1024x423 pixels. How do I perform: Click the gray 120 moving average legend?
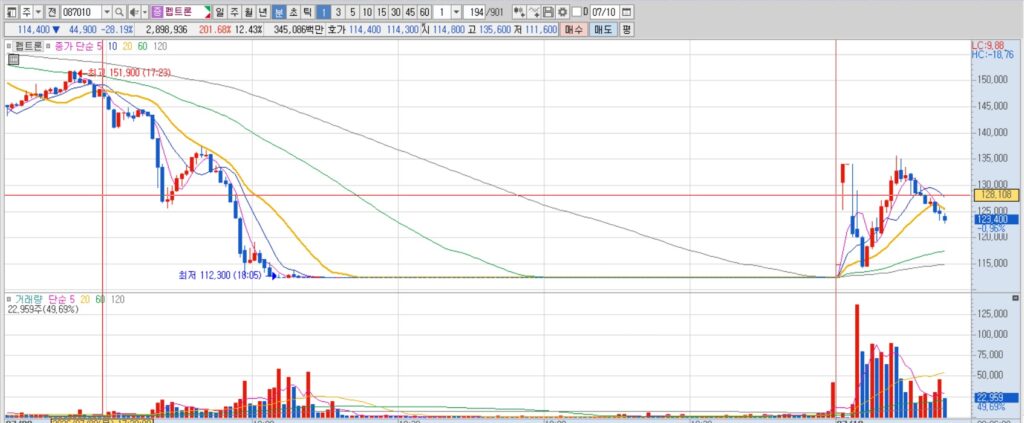point(159,46)
